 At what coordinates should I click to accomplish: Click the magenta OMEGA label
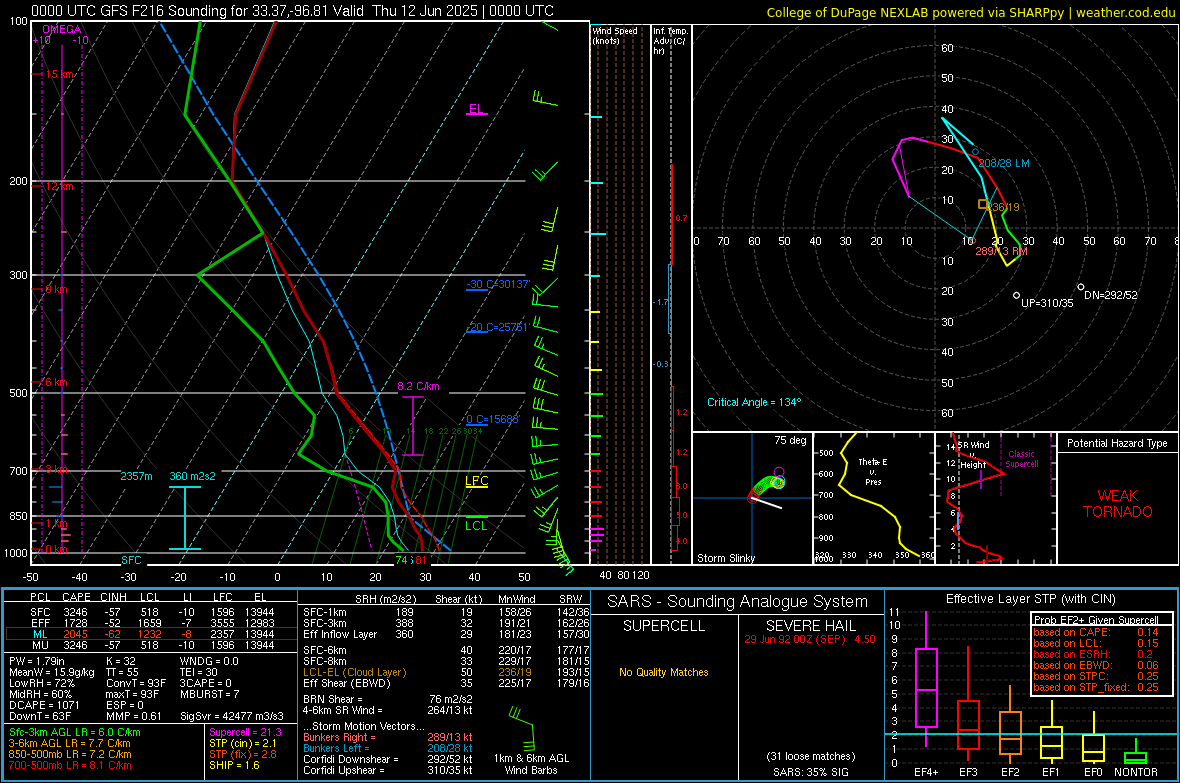[62, 29]
